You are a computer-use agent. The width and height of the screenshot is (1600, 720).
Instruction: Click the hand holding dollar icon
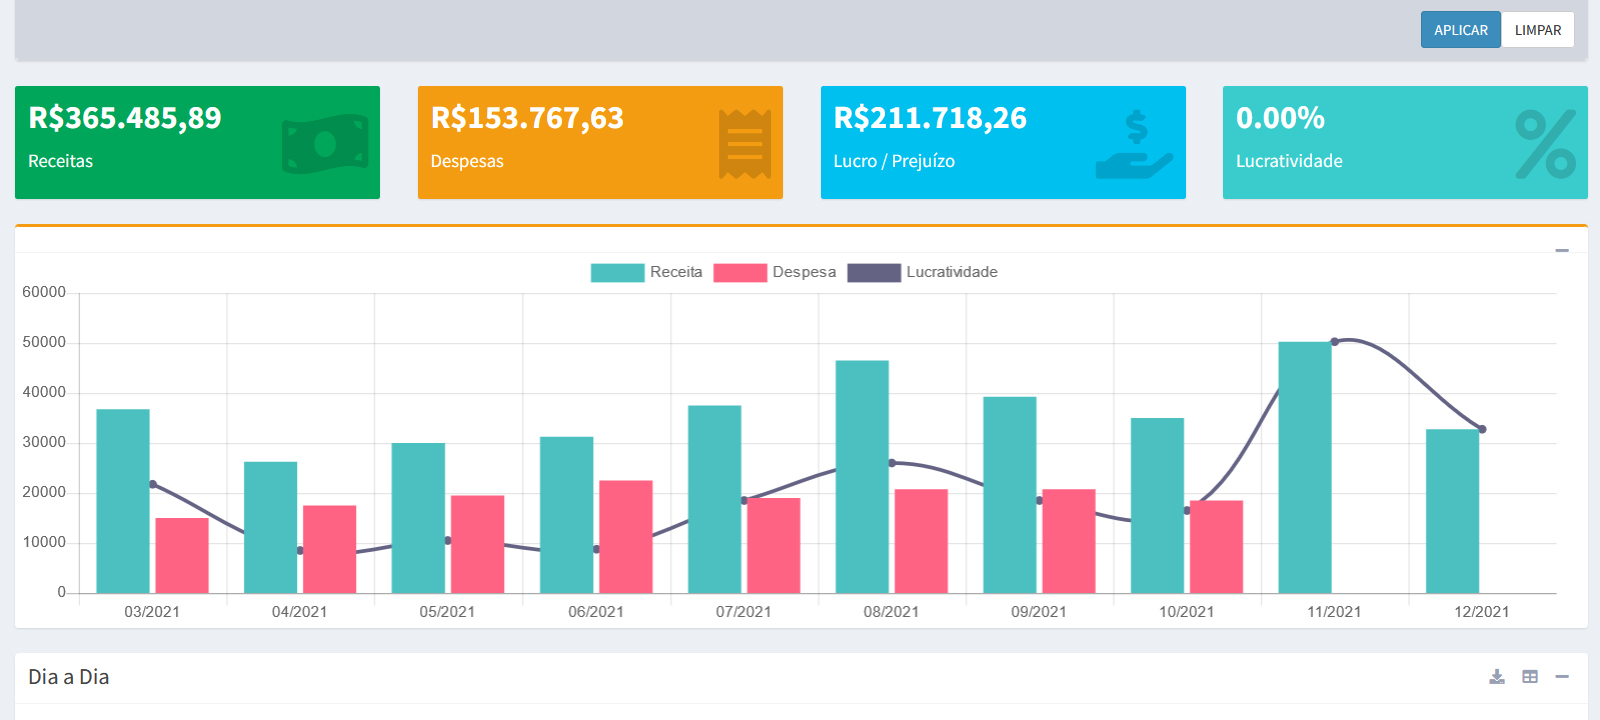click(x=1134, y=144)
